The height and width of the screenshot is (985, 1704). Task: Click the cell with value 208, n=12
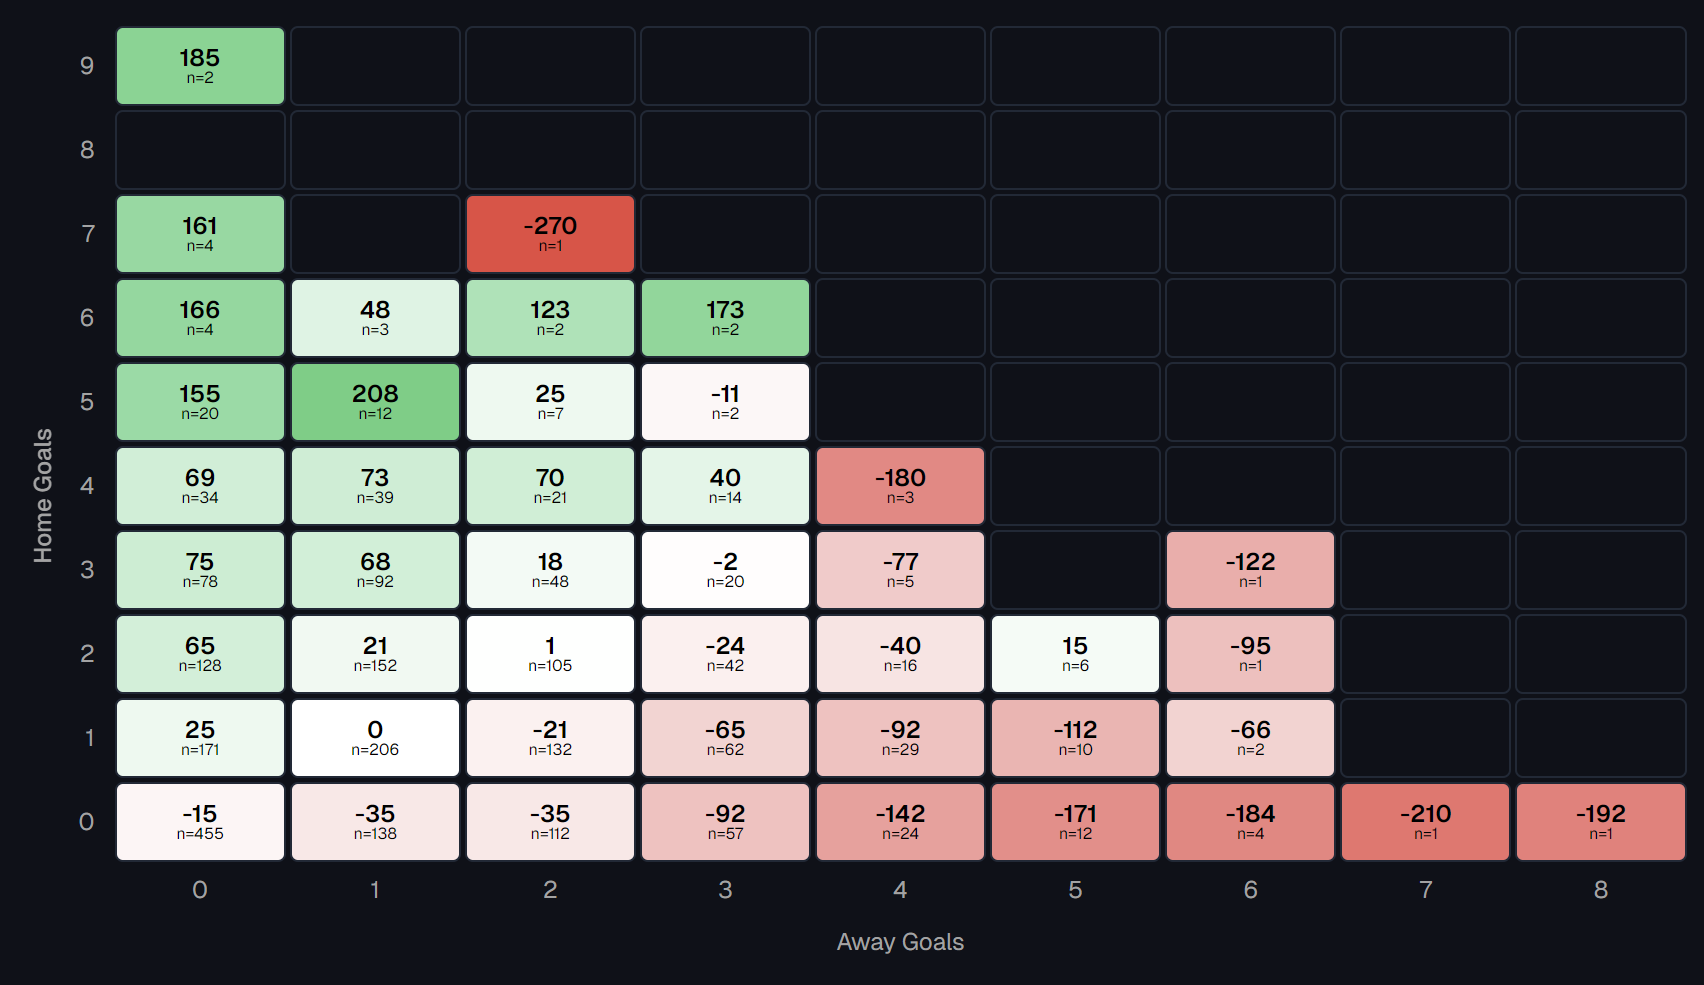pyautogui.click(x=375, y=402)
